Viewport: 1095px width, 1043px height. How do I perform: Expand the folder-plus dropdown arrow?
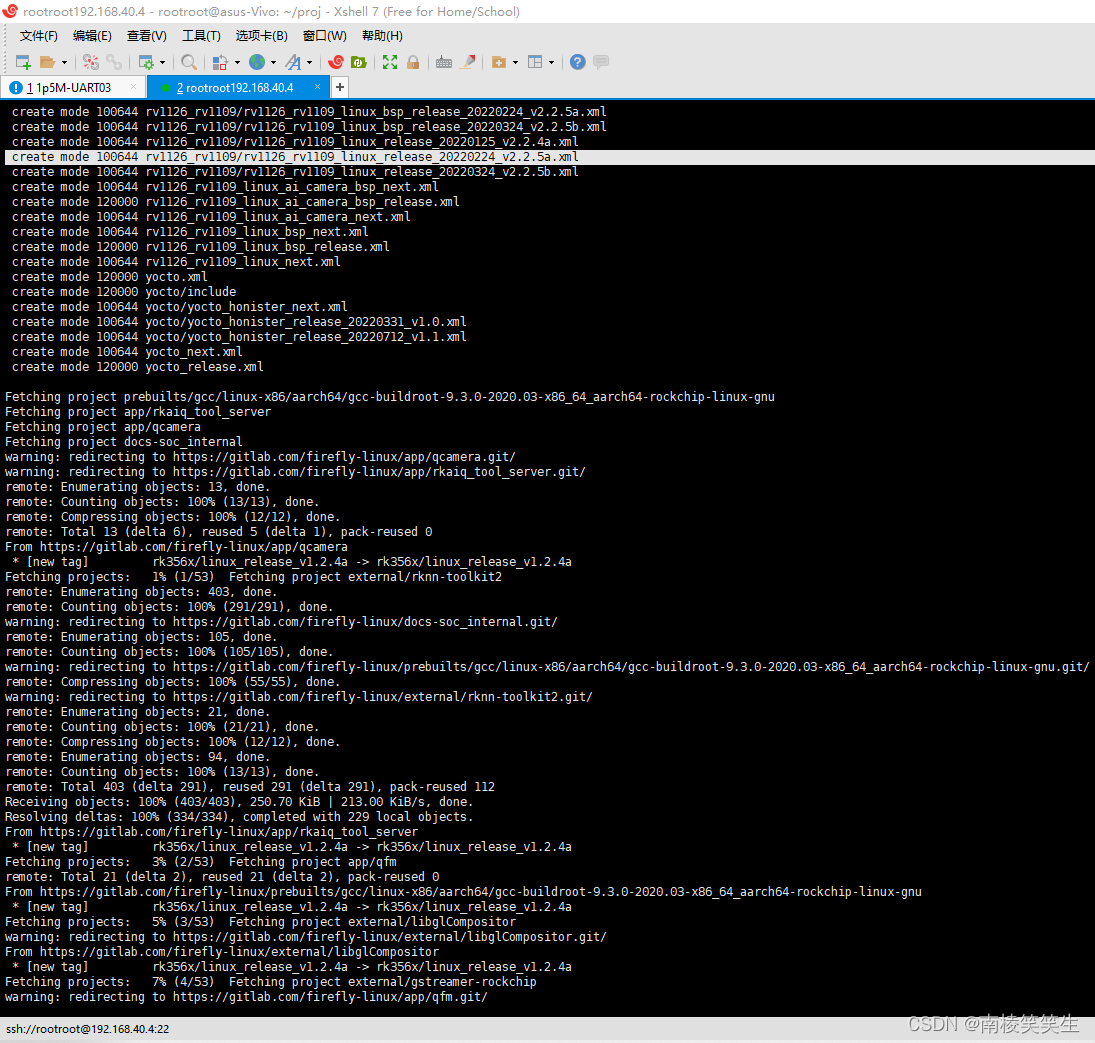click(515, 62)
